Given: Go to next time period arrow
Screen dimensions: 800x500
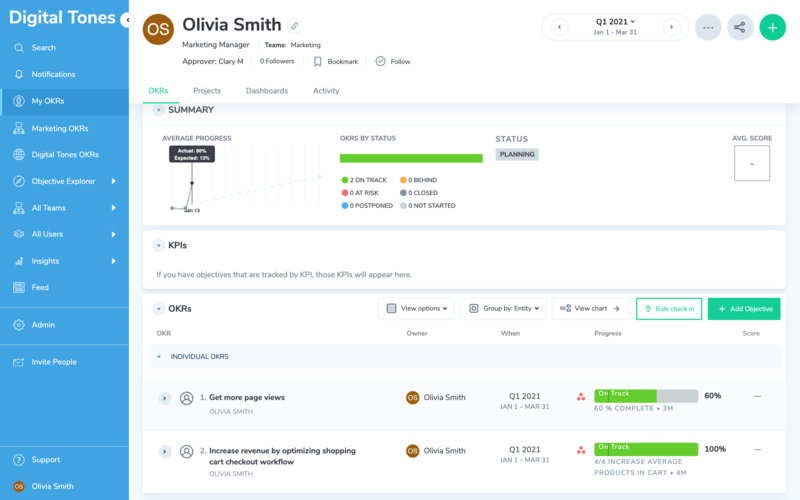Looking at the screenshot, I should coord(672,27).
